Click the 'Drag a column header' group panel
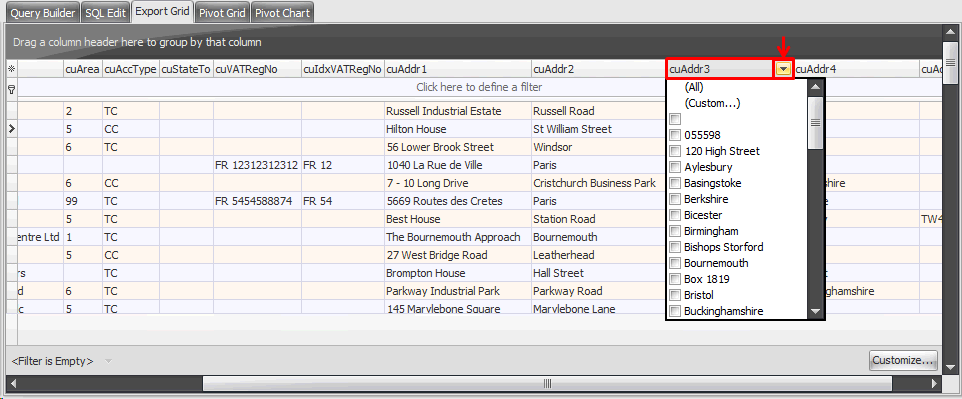Screen dimensions: 962x399 [474, 42]
